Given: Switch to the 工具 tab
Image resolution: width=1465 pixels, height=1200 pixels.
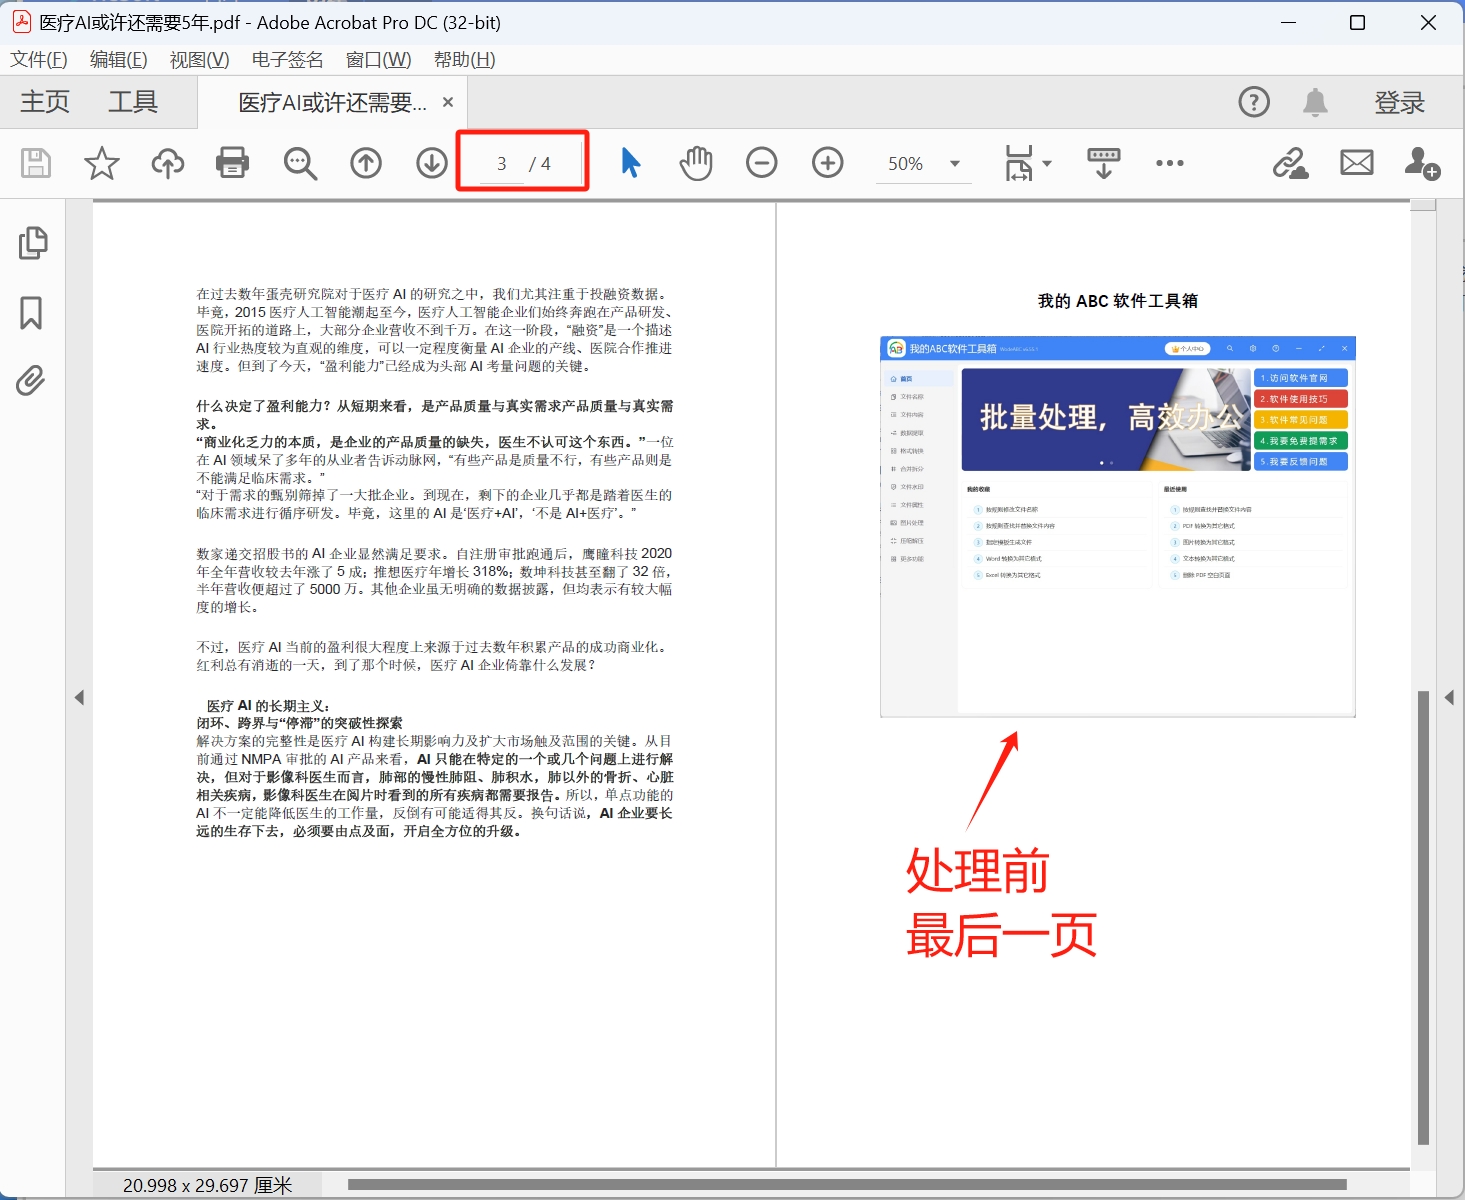Looking at the screenshot, I should [x=133, y=102].
